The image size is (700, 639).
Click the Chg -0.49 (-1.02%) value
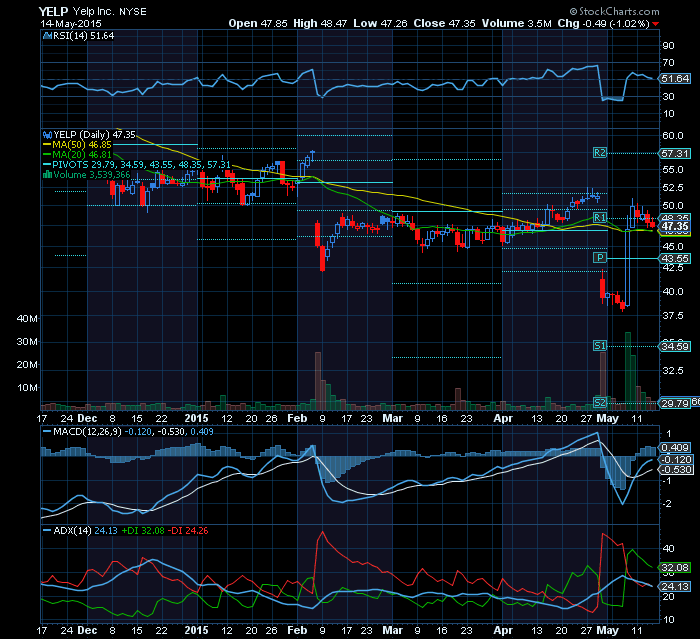pyautogui.click(x=604, y=23)
